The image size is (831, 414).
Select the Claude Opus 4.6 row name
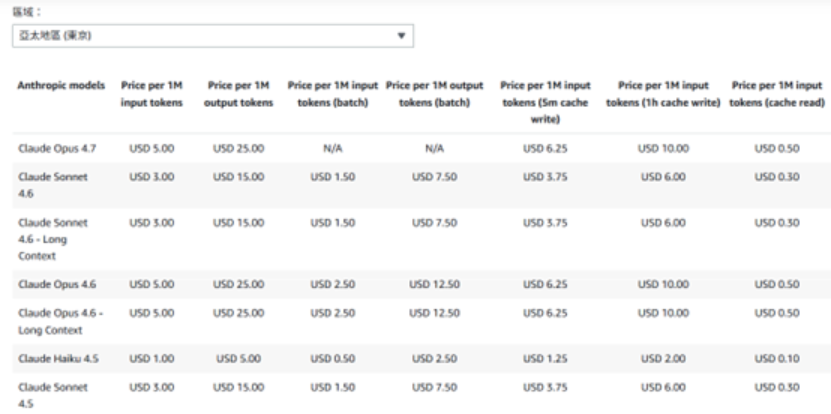coord(57,284)
